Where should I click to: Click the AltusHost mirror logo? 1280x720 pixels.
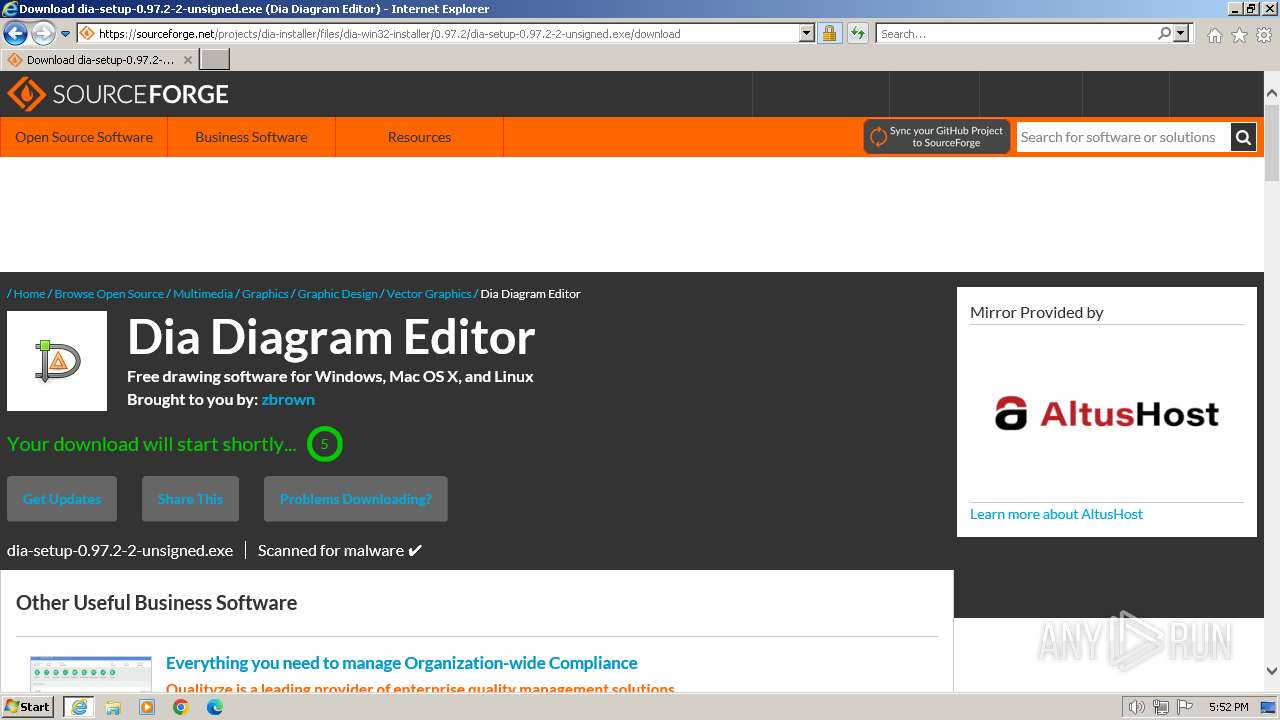tap(1107, 413)
